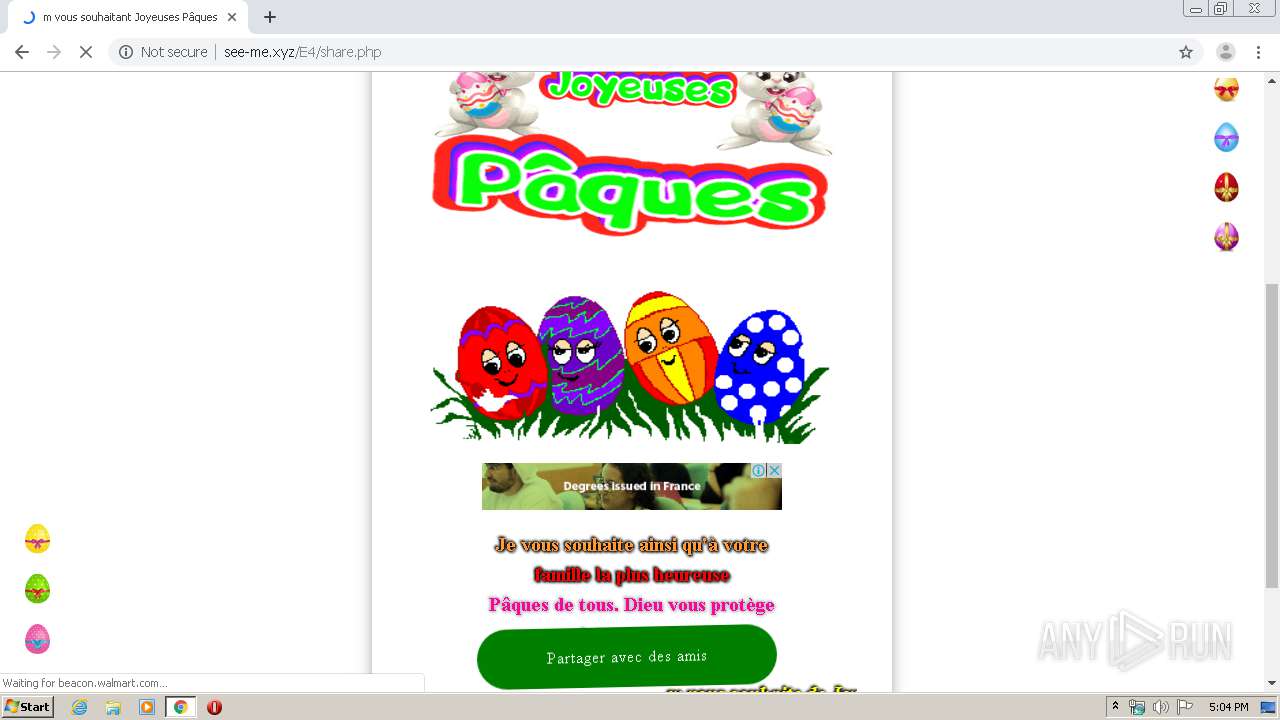Open the Chrome three-dot menu
Image resolution: width=1280 pixels, height=720 pixels.
(1258, 52)
